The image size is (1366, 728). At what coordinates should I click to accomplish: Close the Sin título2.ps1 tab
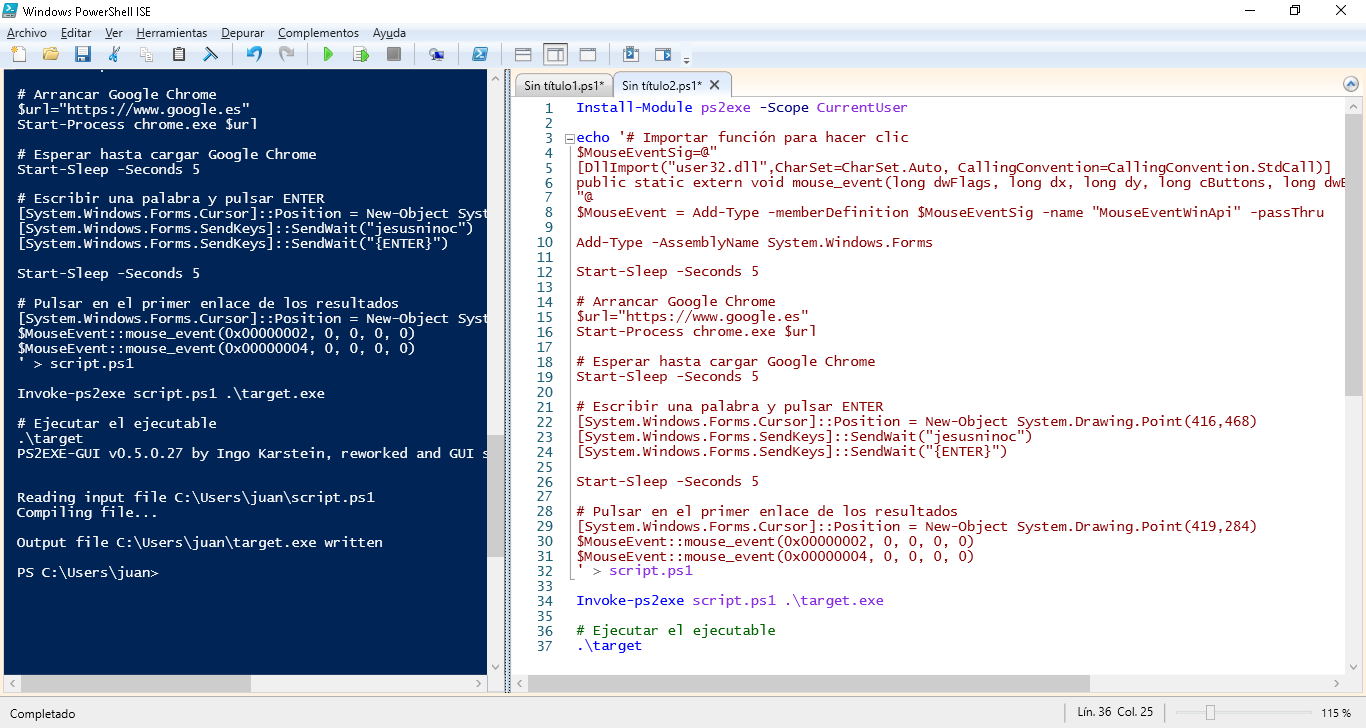point(715,86)
